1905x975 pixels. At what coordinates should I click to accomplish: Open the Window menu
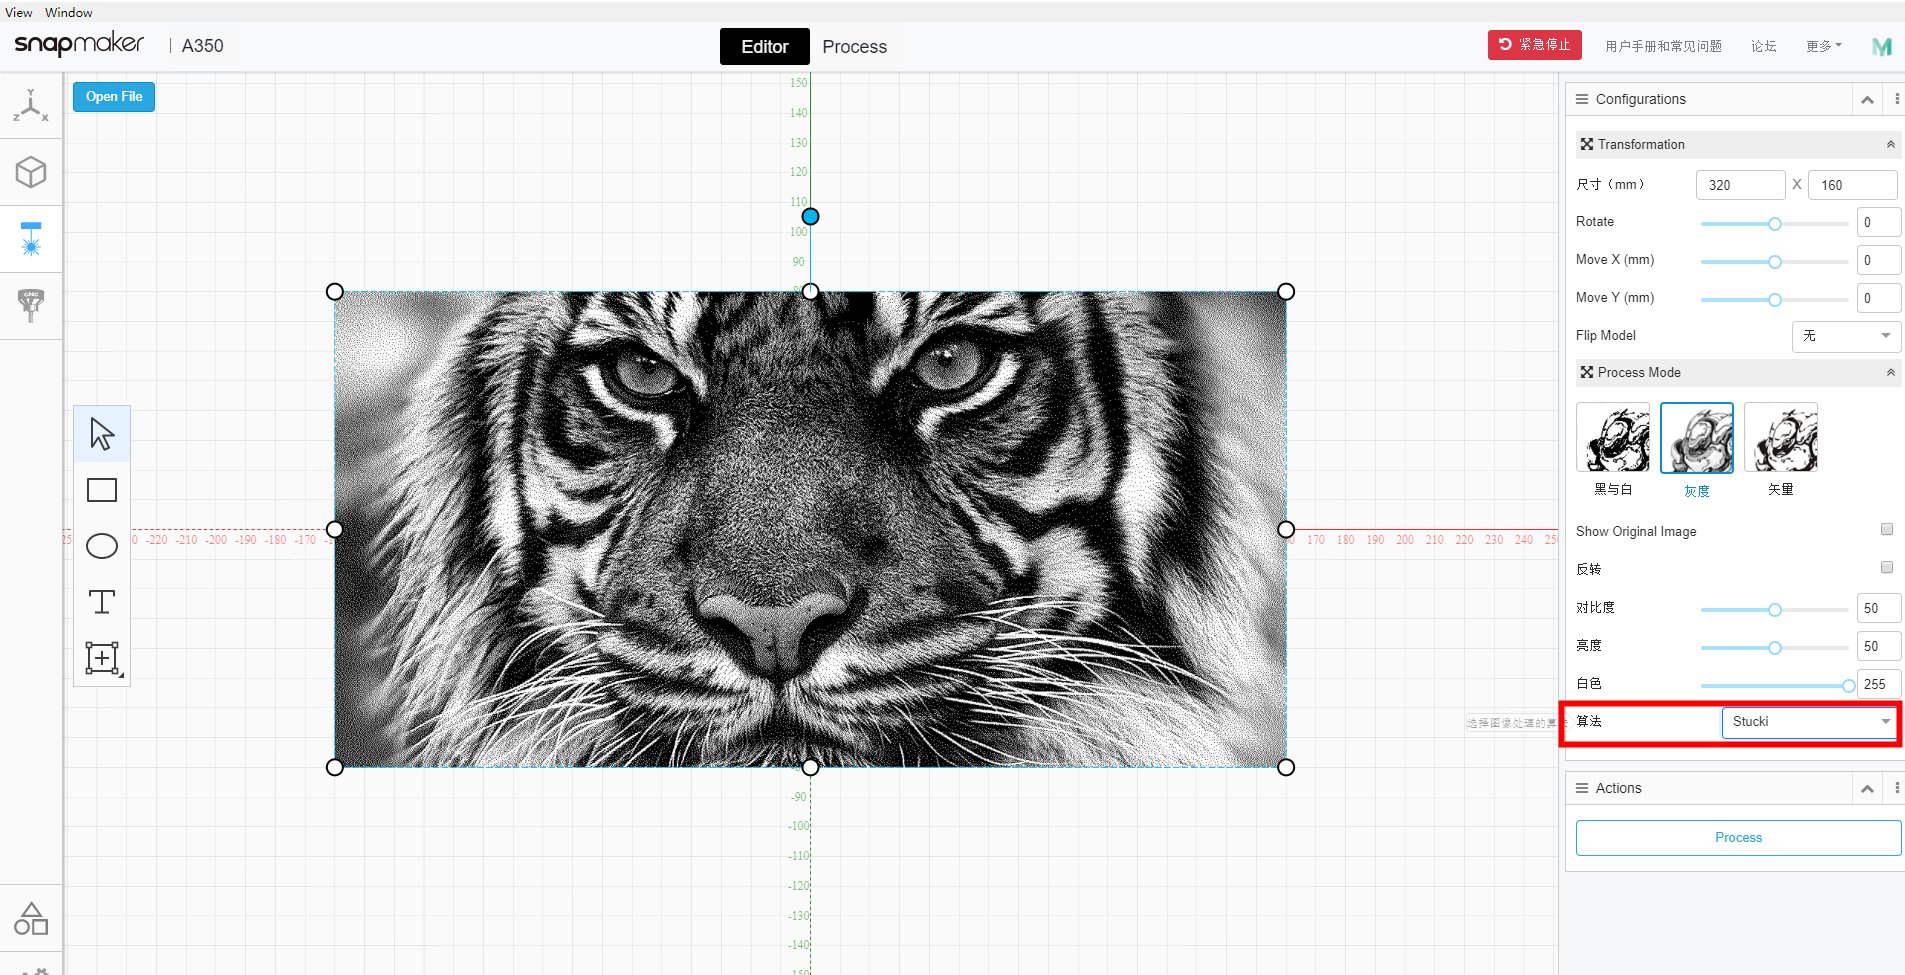69,12
